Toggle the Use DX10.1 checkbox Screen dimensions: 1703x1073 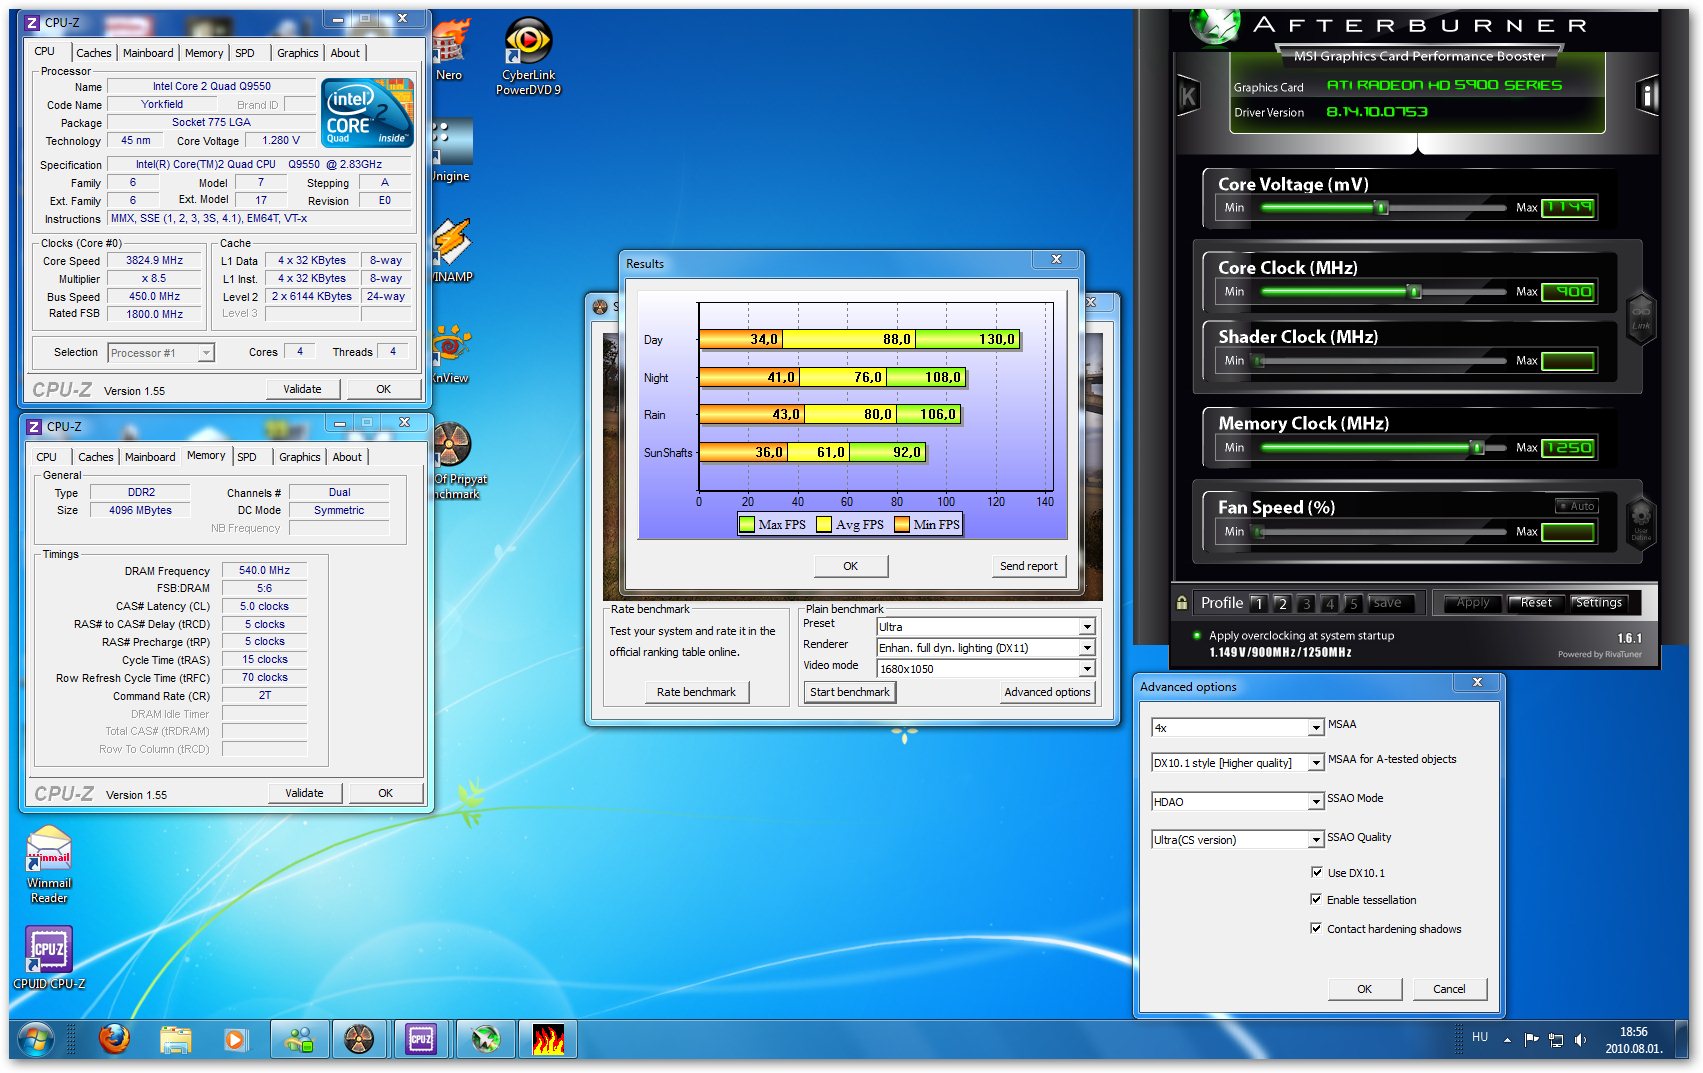point(1316,872)
